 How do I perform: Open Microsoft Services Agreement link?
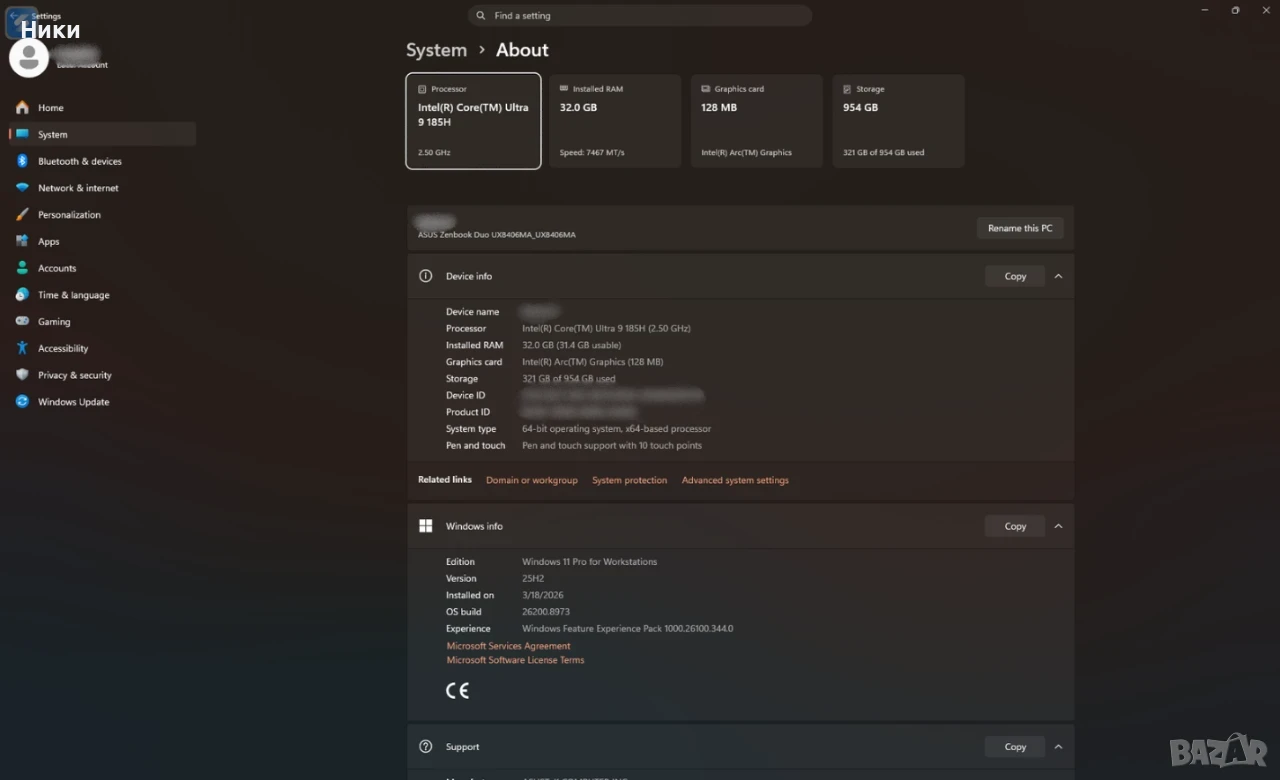508,646
